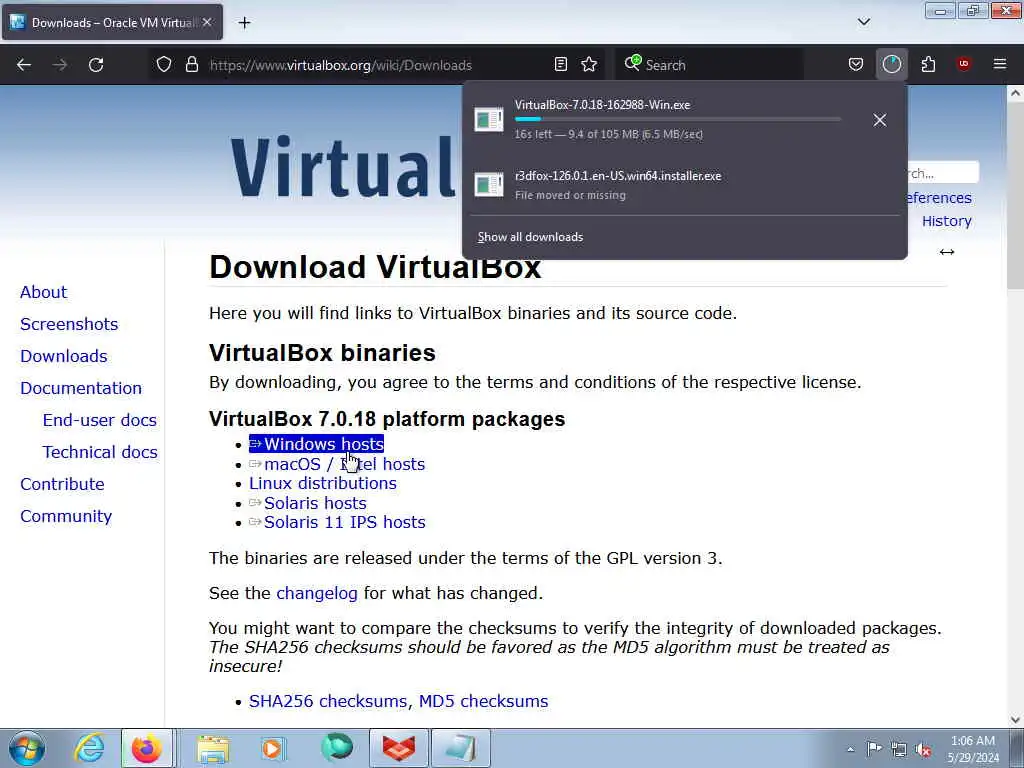1024x768 pixels.
Task: Click the VirtualBox download progress bar
Action: click(677, 120)
